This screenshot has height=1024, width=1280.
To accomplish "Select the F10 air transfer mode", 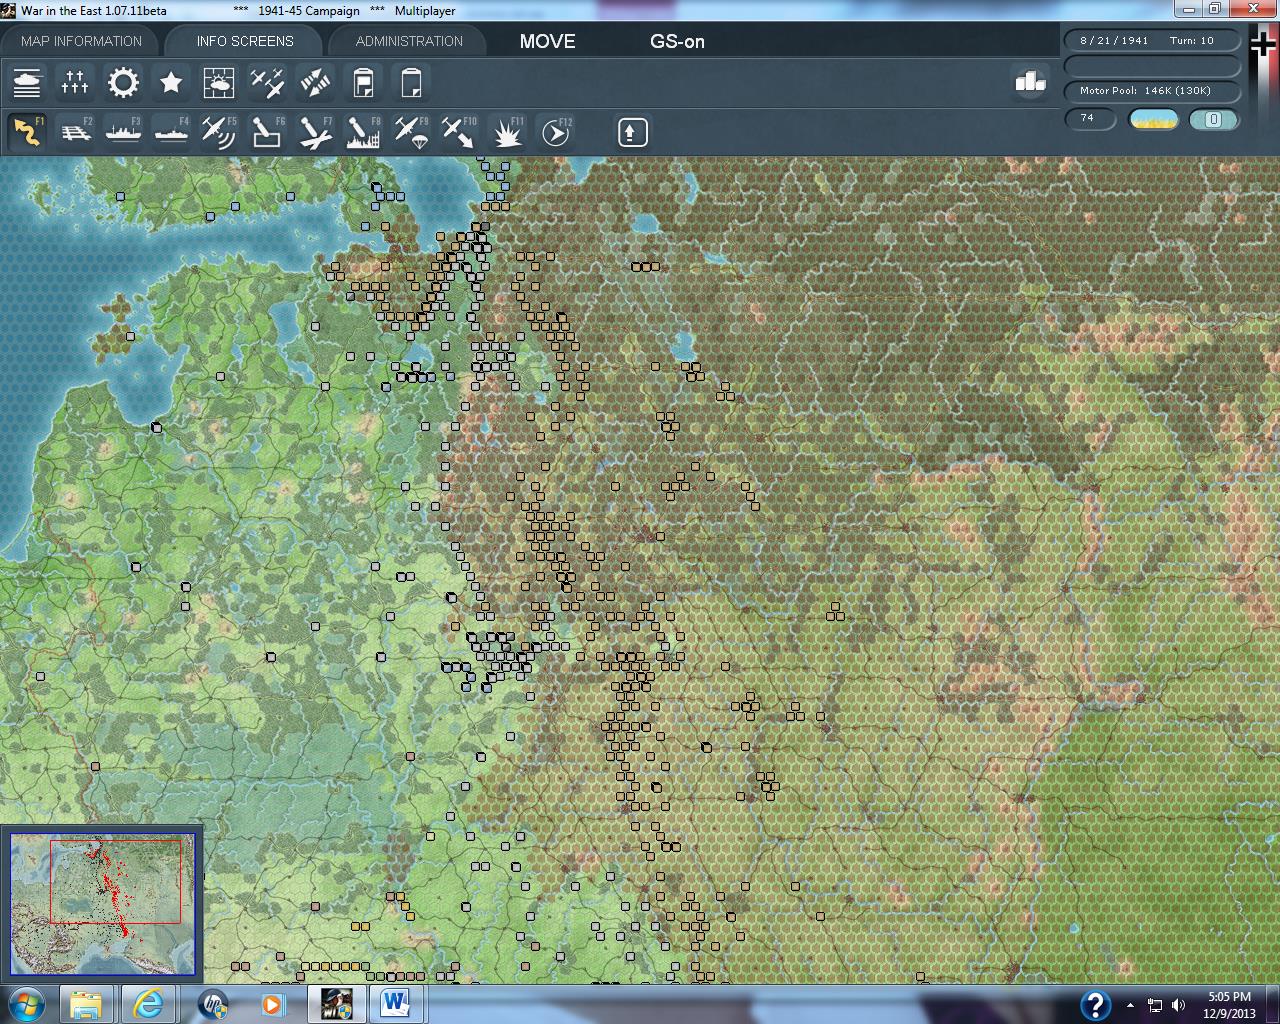I will (x=459, y=132).
